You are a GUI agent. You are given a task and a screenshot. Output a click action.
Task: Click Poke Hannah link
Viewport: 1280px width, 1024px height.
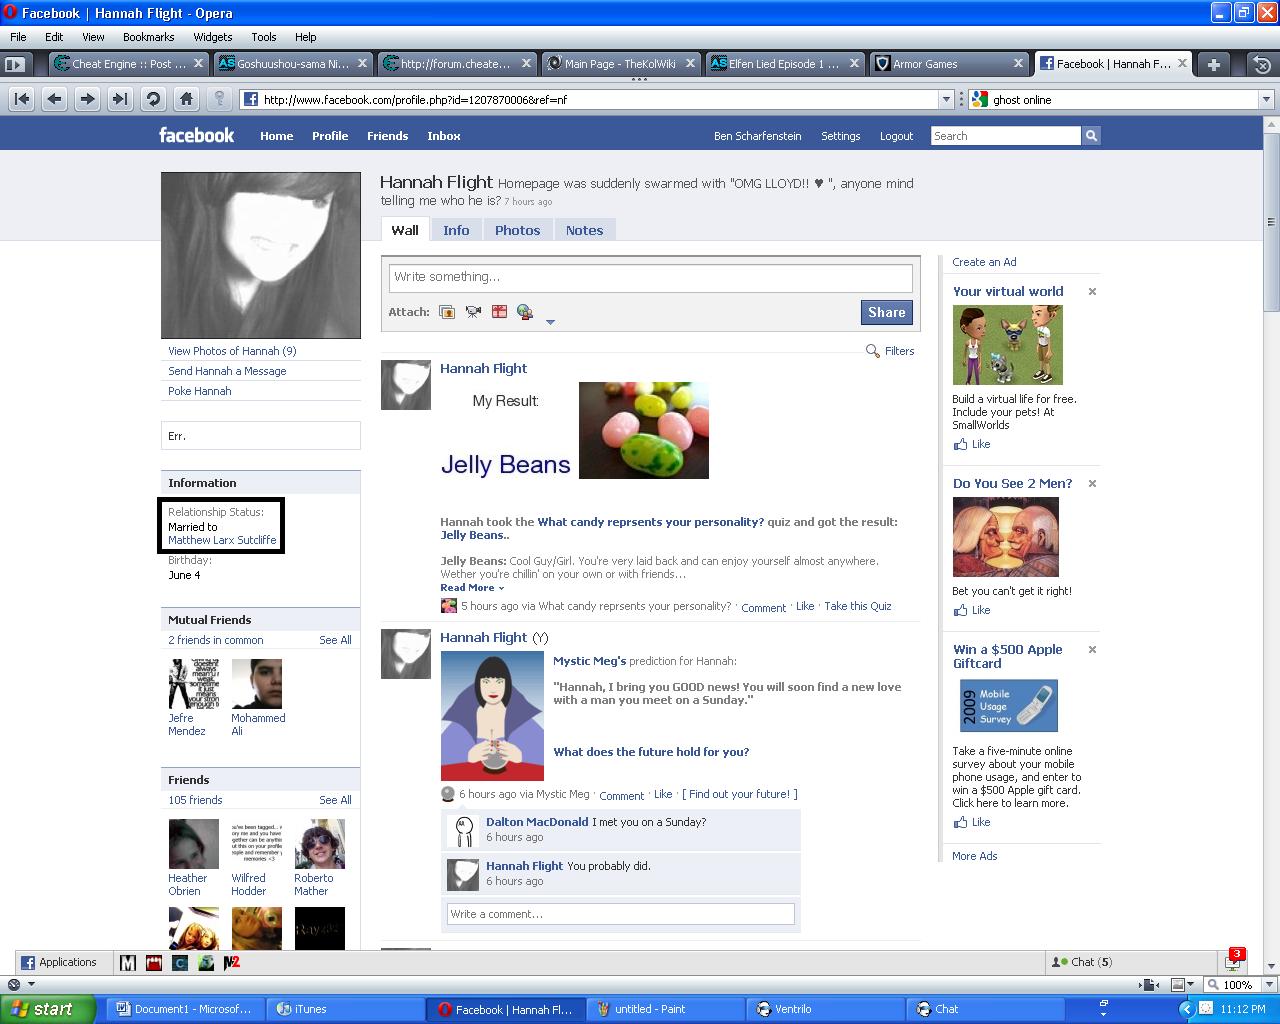tap(200, 391)
